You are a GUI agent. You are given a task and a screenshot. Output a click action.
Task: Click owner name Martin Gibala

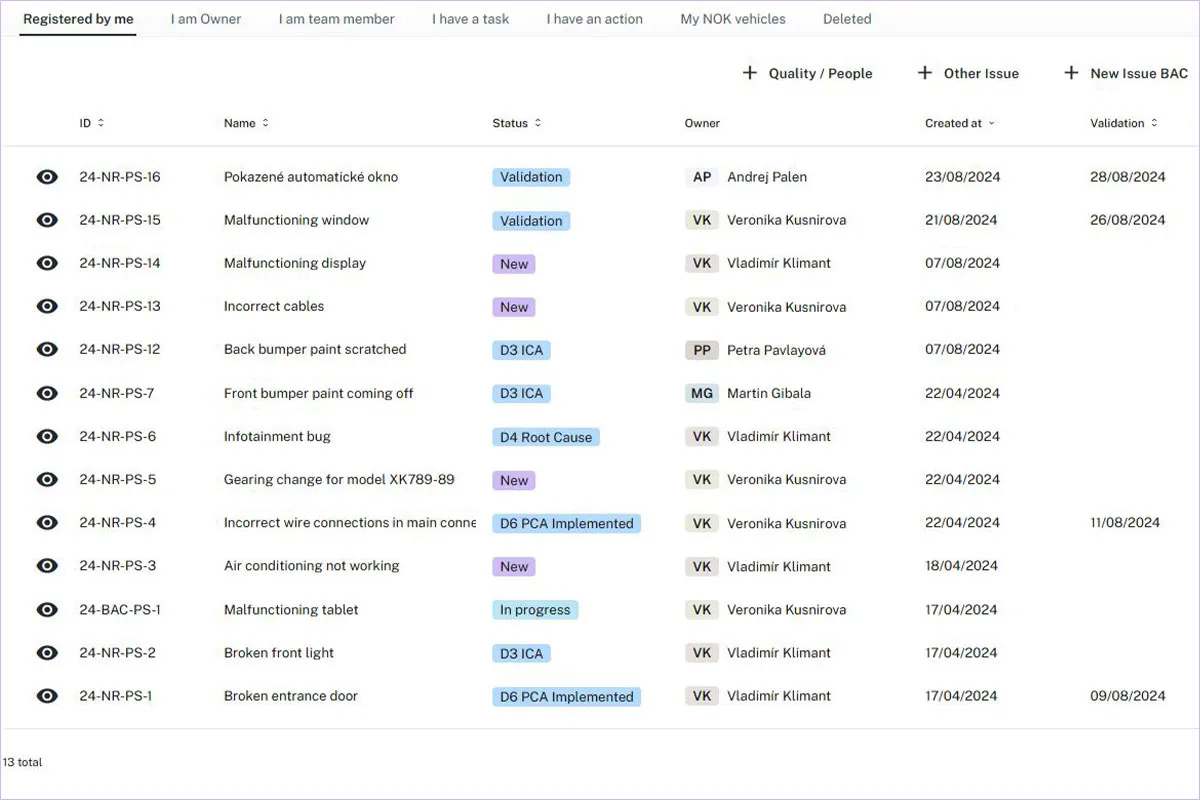[x=769, y=393]
